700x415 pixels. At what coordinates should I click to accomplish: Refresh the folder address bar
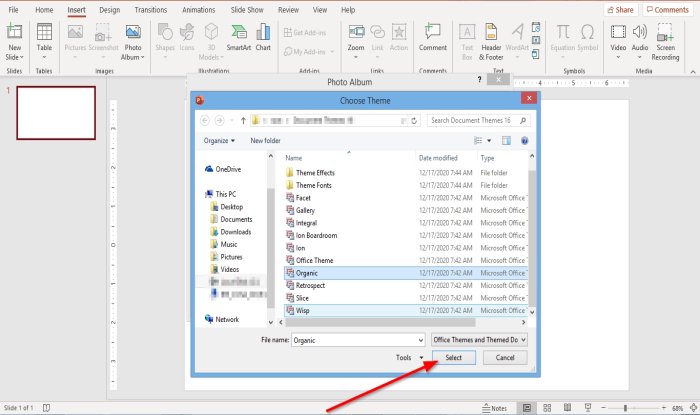[x=414, y=120]
